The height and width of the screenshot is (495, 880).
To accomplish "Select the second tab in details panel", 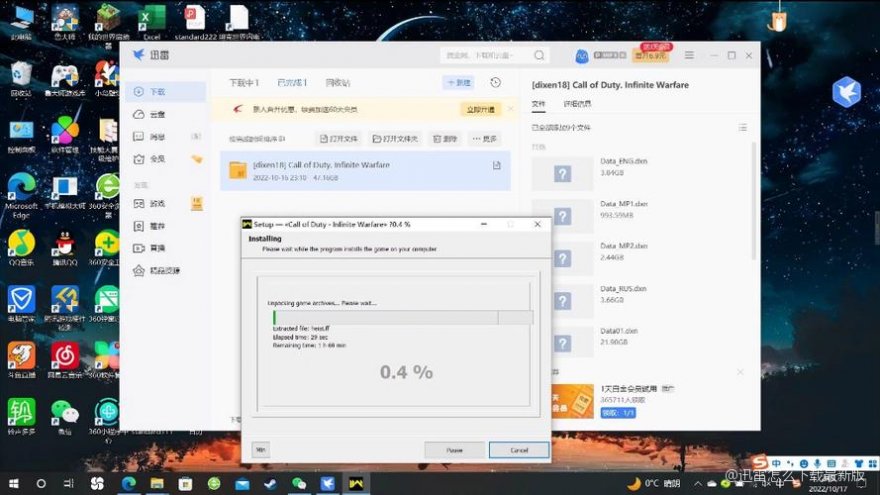I will tap(577, 104).
